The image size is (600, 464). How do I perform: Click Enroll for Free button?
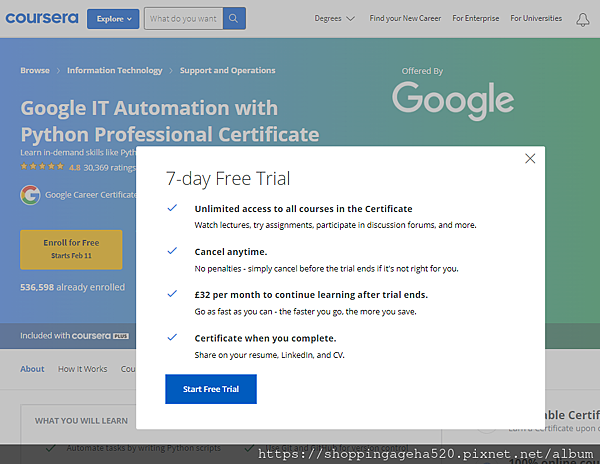71,249
